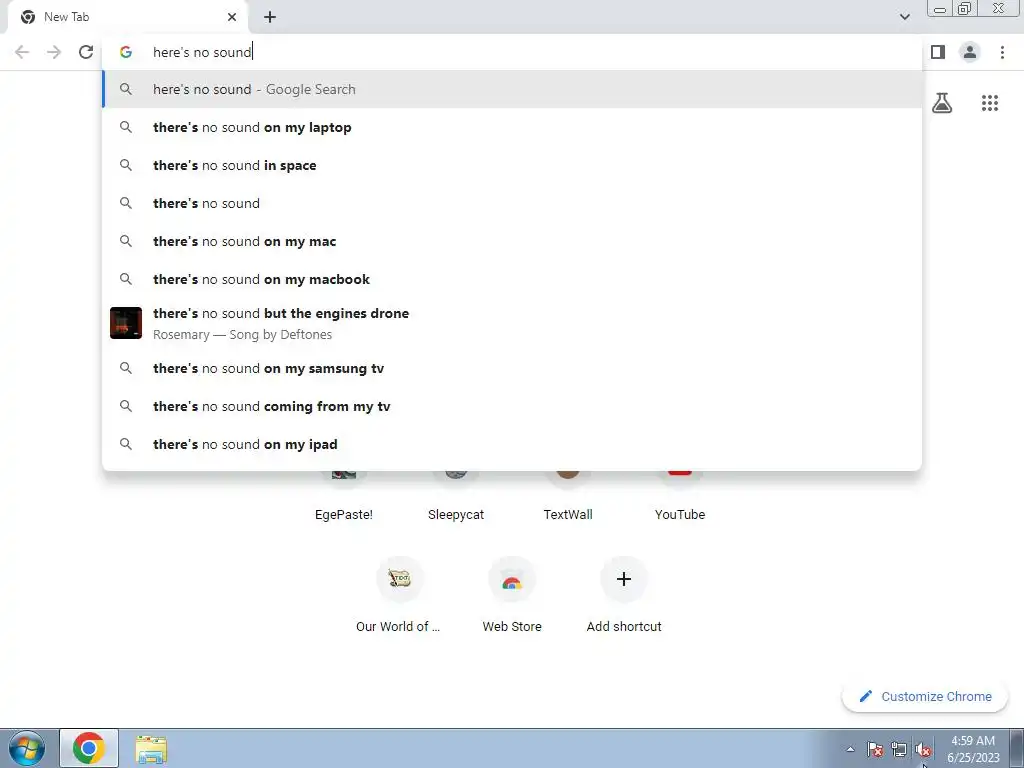Viewport: 1024px width, 768px height.
Task: Expand the tab search chevron
Action: click(904, 17)
